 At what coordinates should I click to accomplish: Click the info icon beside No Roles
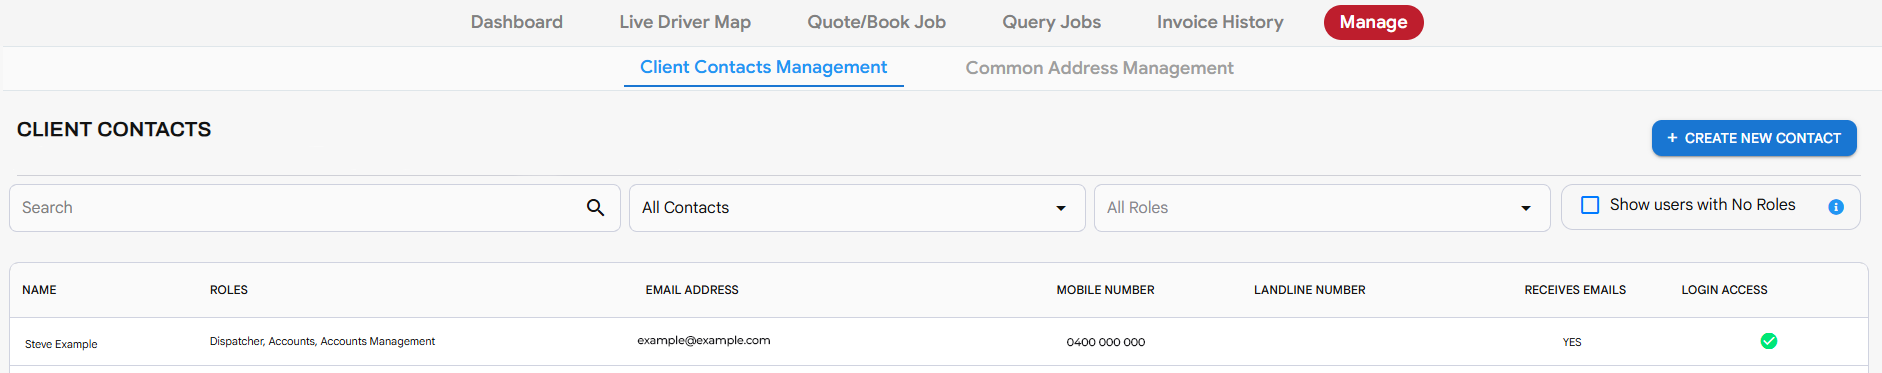[1836, 207]
